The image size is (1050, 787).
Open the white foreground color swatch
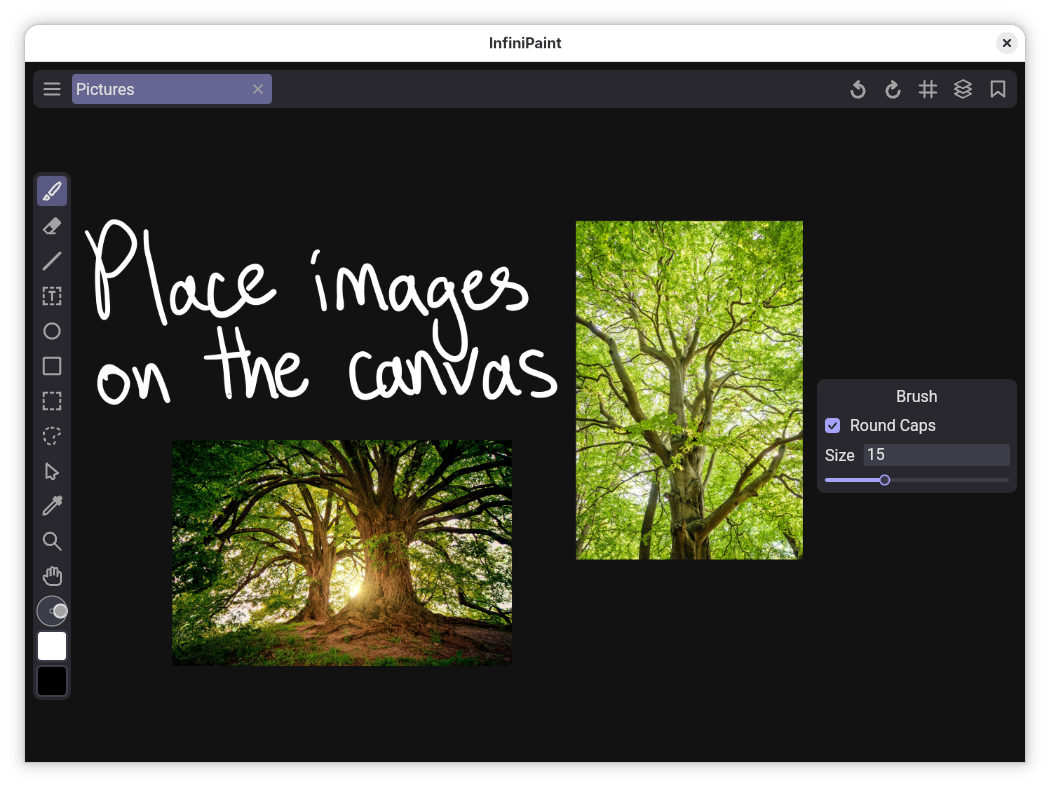[52, 646]
